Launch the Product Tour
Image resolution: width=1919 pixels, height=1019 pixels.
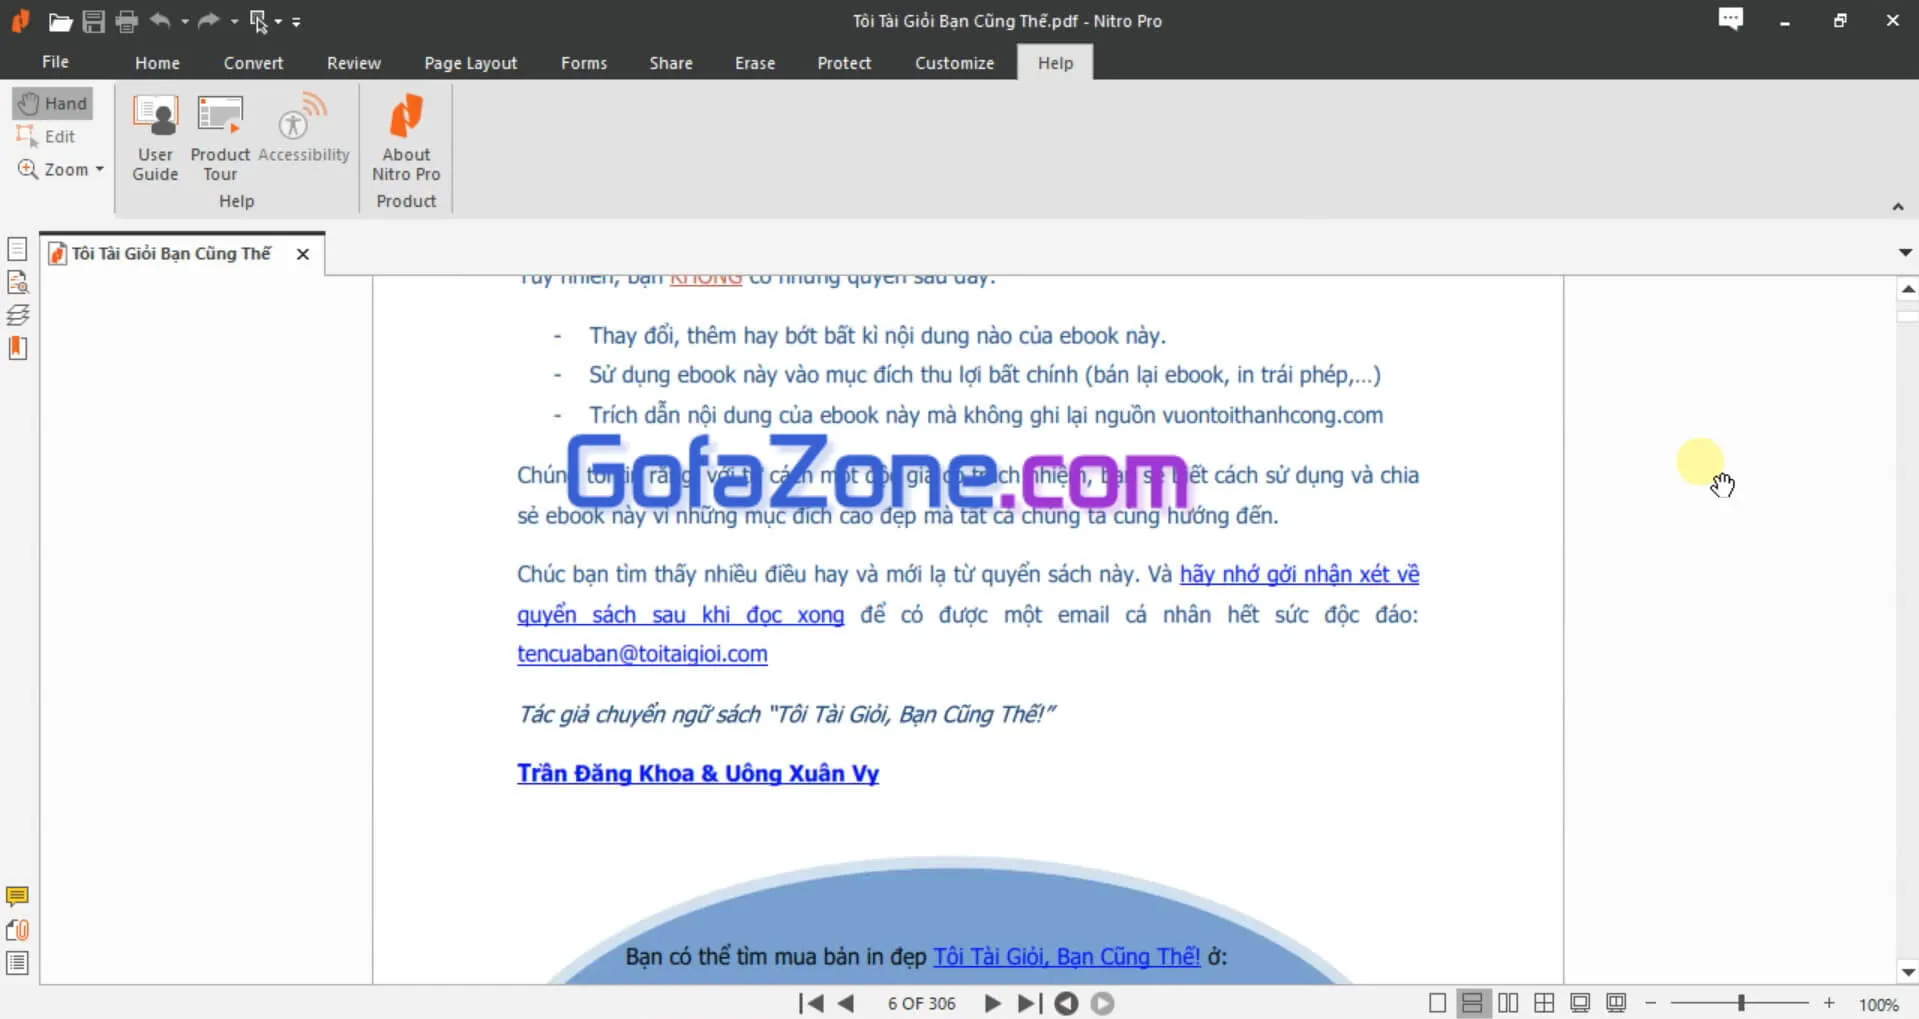click(x=220, y=138)
